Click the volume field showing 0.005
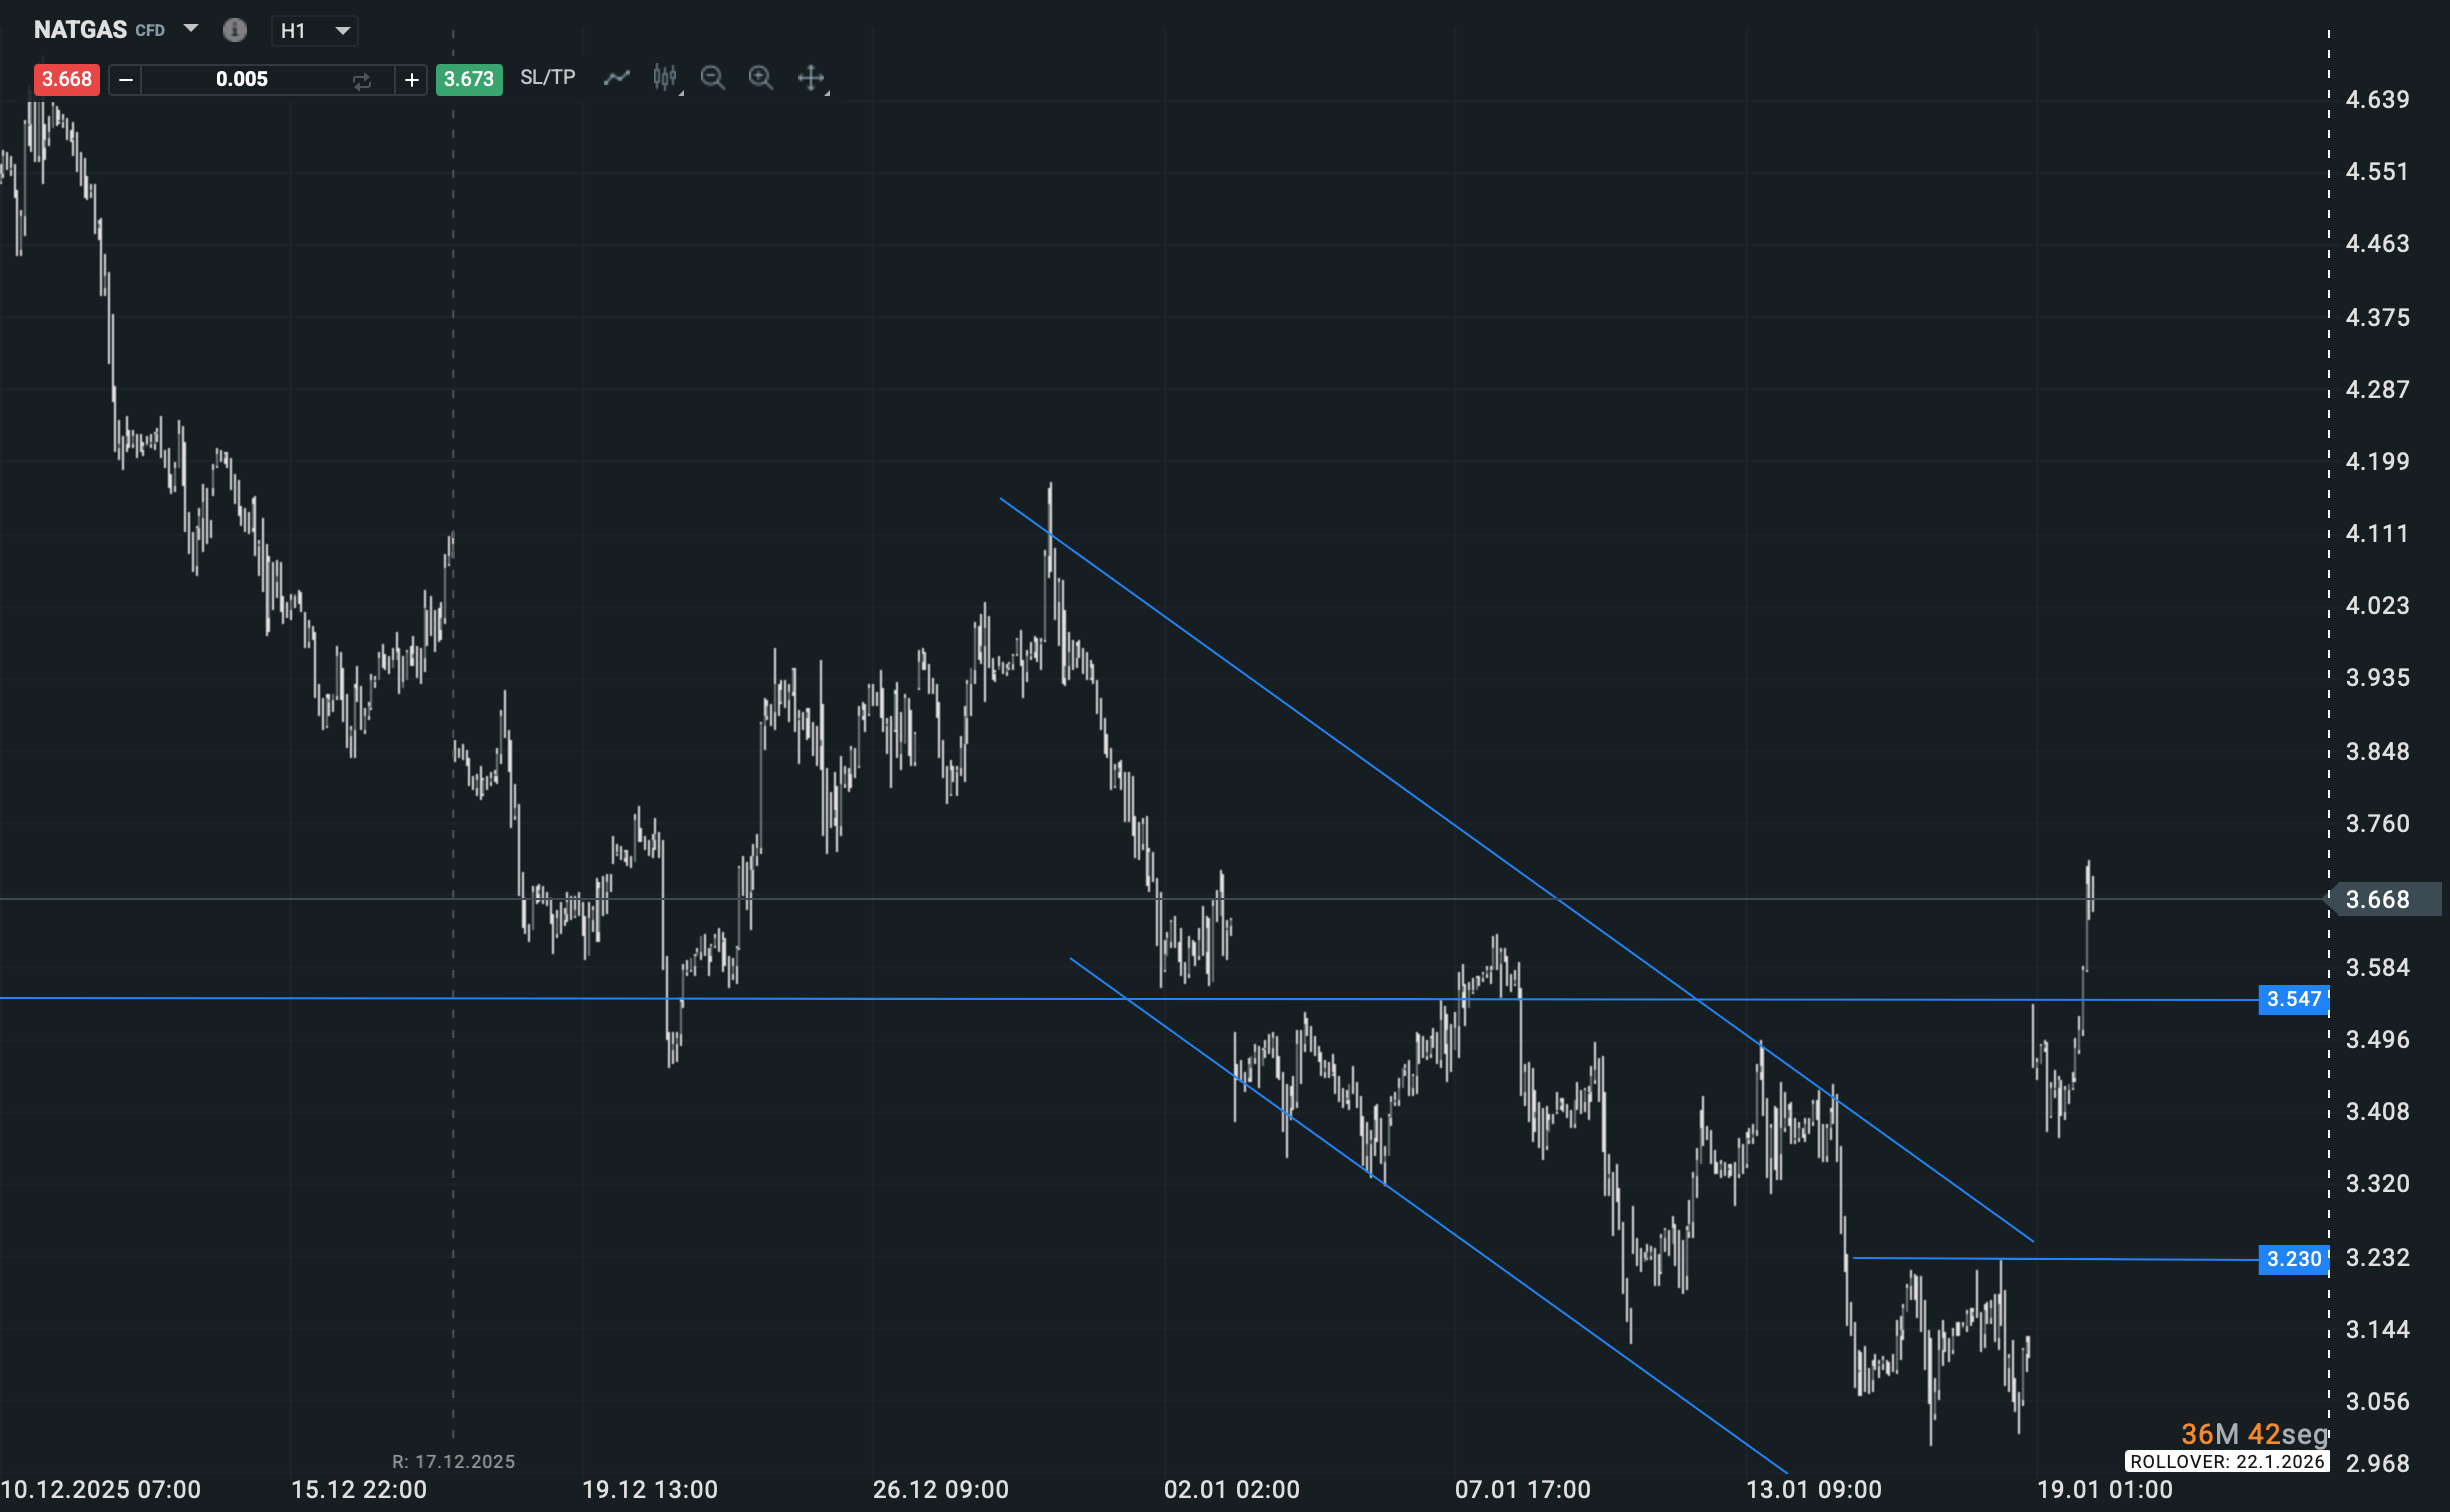 click(242, 80)
